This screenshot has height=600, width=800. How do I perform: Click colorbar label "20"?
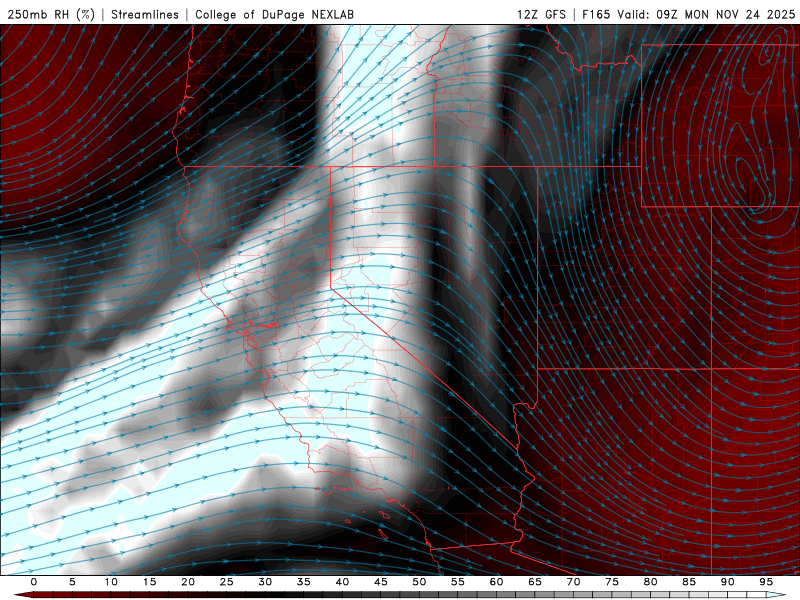(x=188, y=582)
